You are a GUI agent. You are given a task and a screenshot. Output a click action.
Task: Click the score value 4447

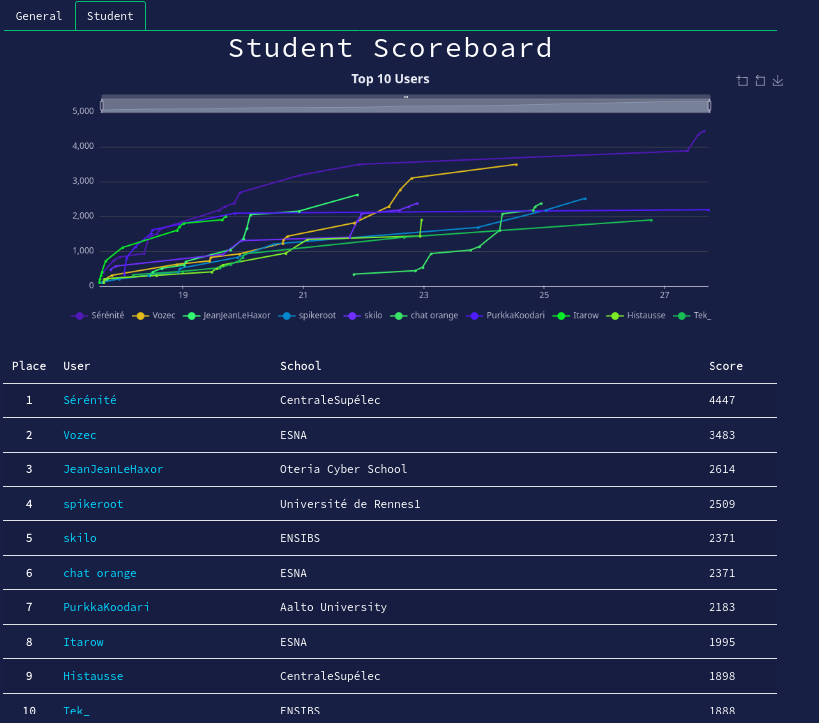coord(722,400)
